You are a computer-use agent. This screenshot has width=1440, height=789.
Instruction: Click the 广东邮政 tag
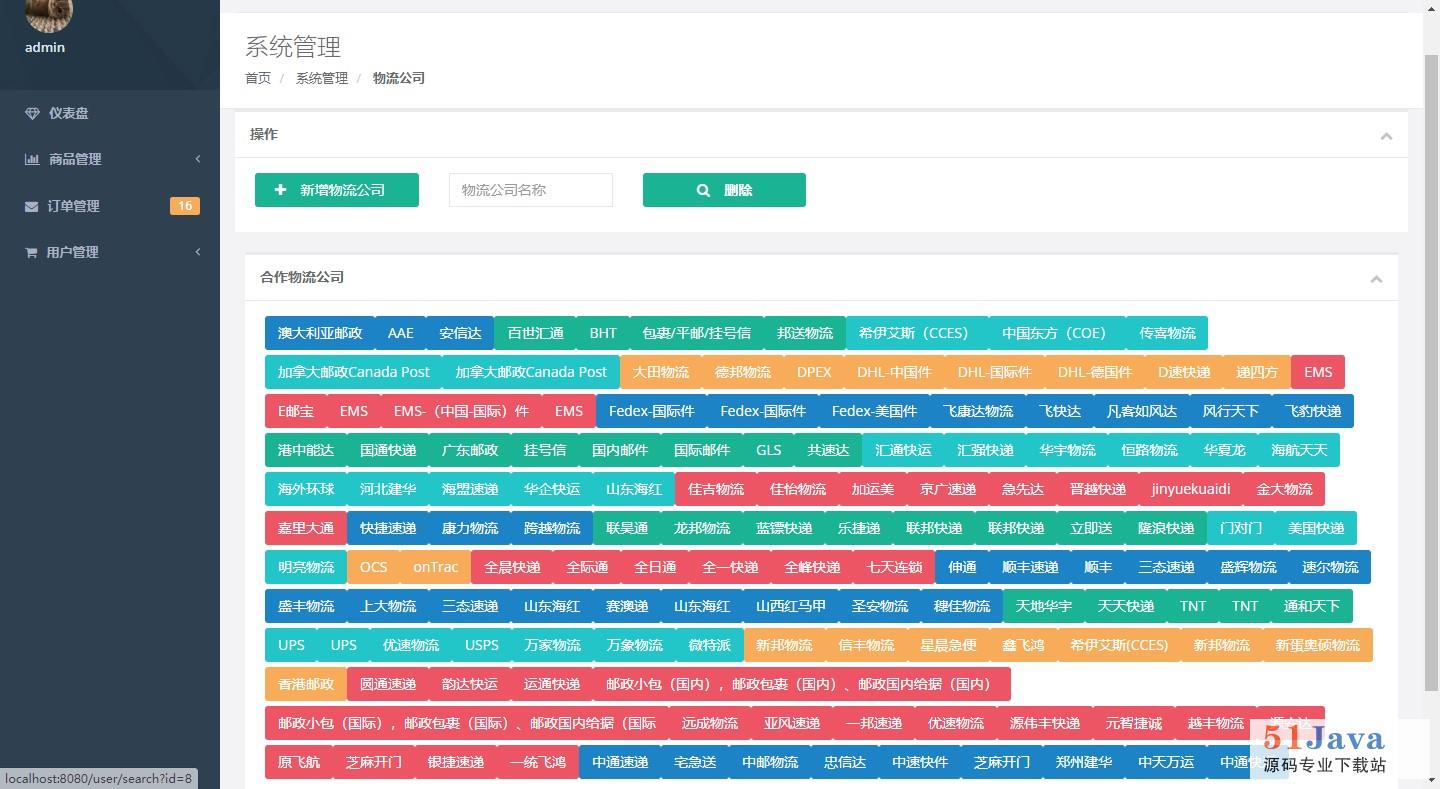pyautogui.click(x=470, y=450)
